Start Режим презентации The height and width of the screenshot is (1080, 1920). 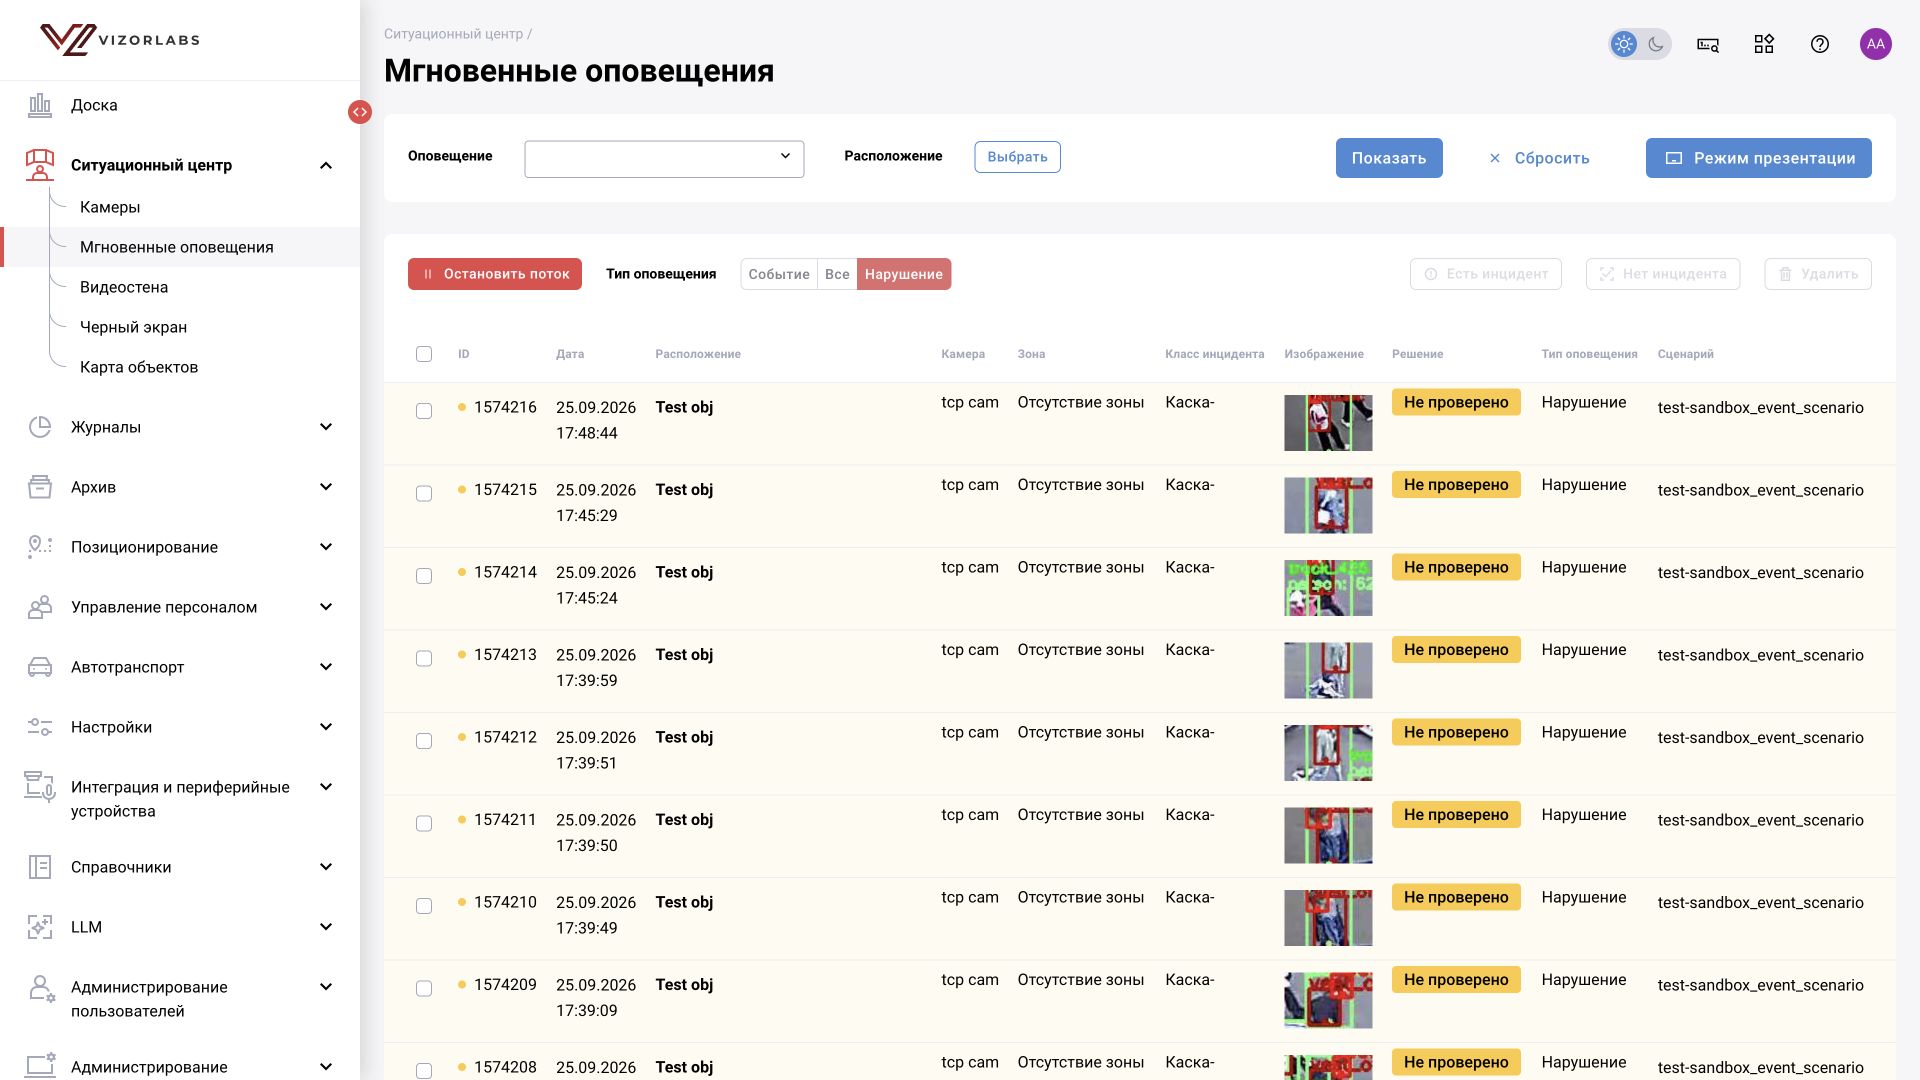(1759, 158)
